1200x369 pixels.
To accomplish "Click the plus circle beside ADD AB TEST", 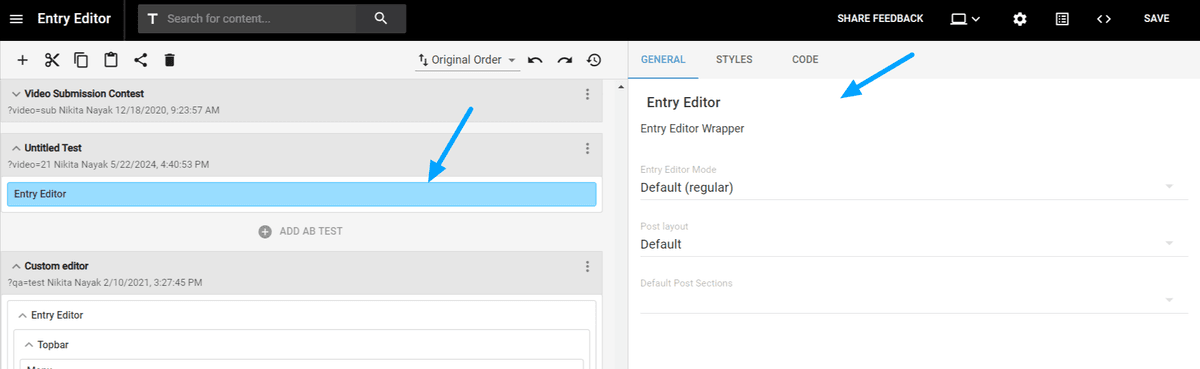I will click(265, 231).
